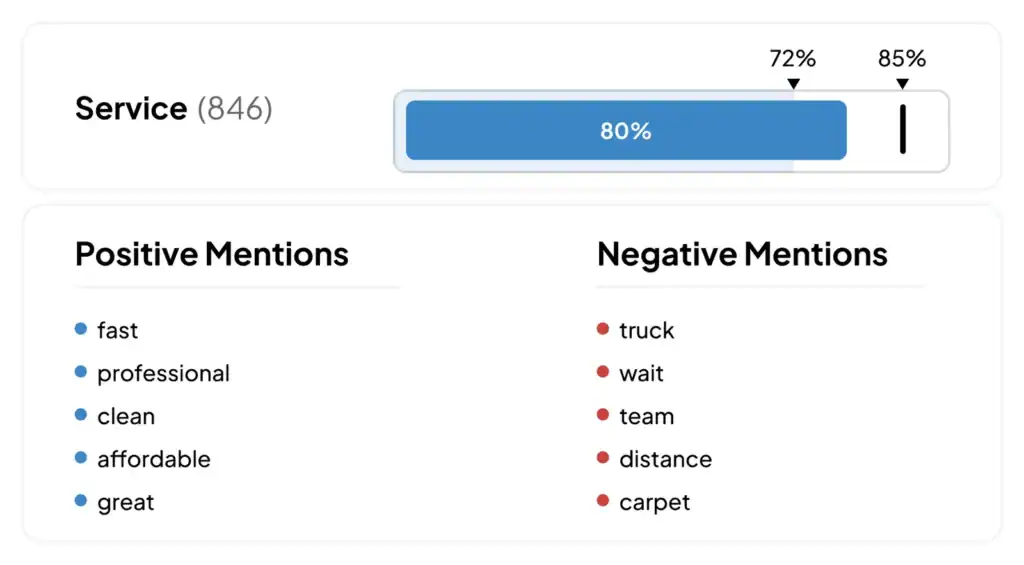Click the red bullet beside wait

[603, 372]
